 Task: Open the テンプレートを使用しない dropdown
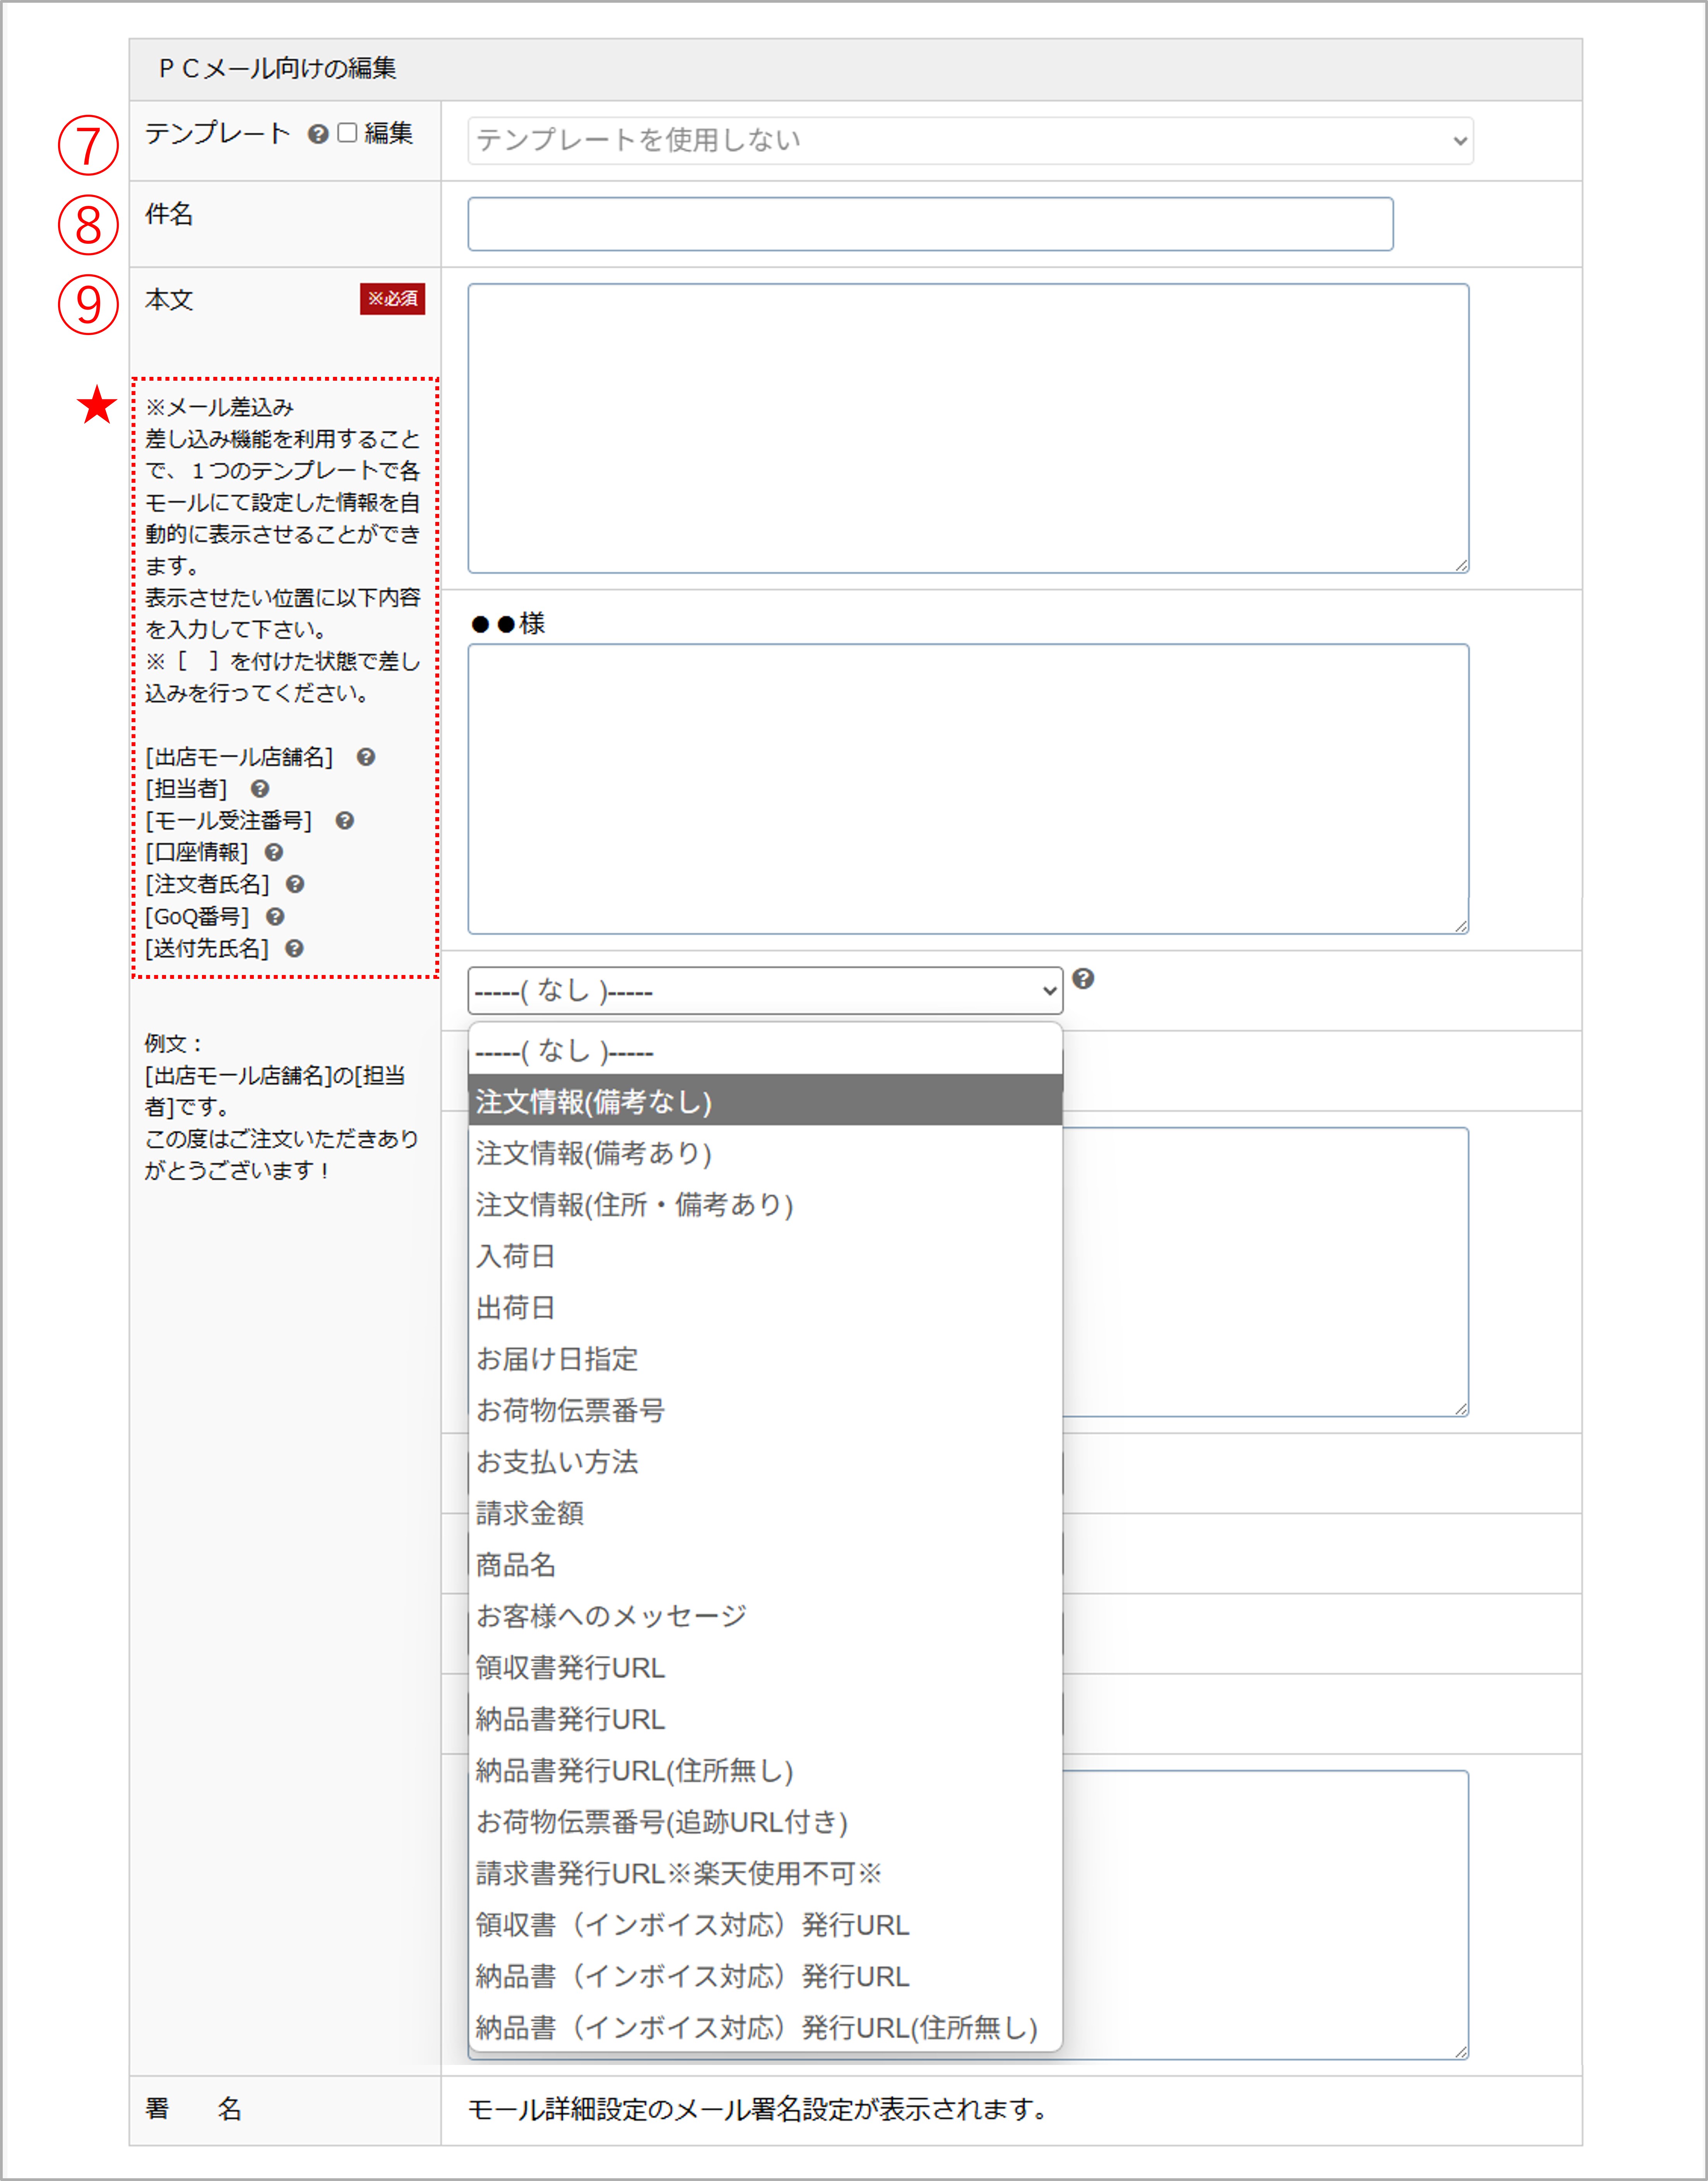tap(970, 140)
